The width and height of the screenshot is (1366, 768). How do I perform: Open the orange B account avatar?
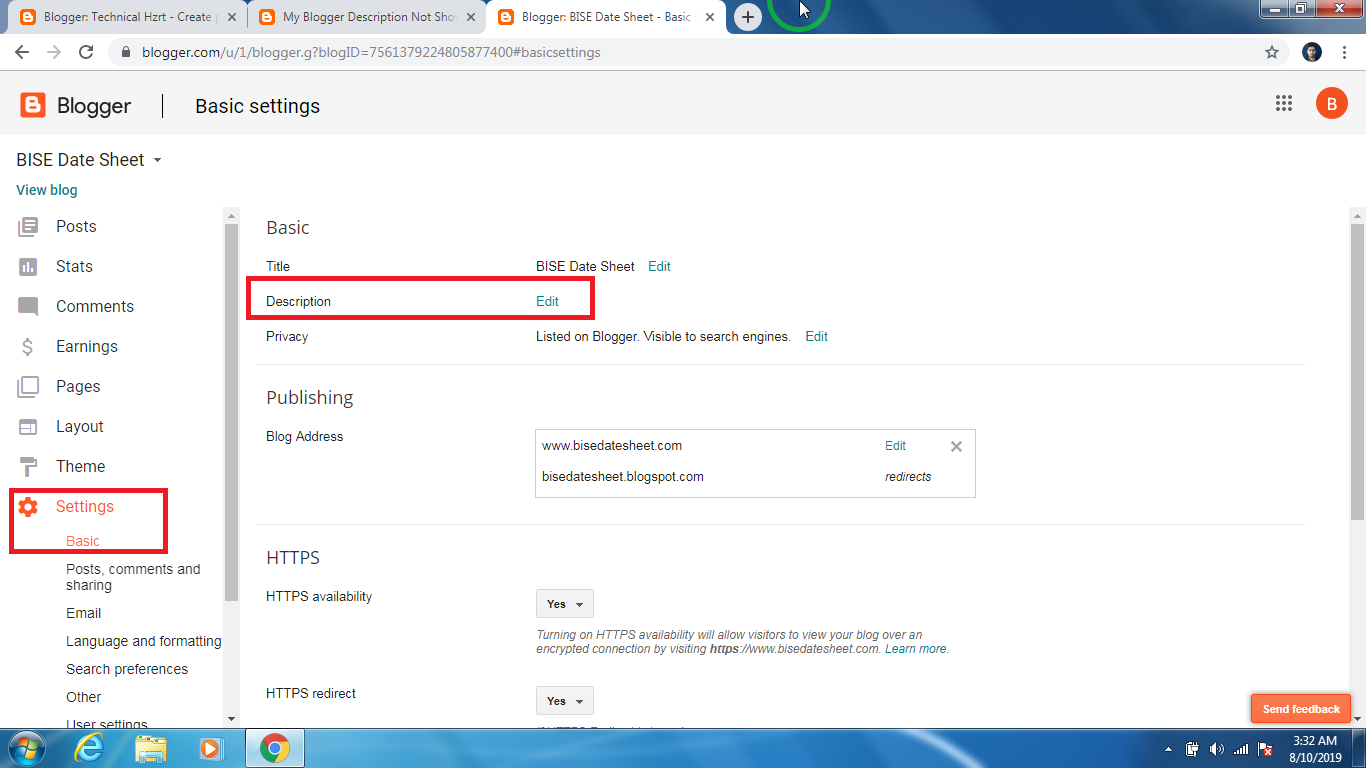(x=1331, y=103)
